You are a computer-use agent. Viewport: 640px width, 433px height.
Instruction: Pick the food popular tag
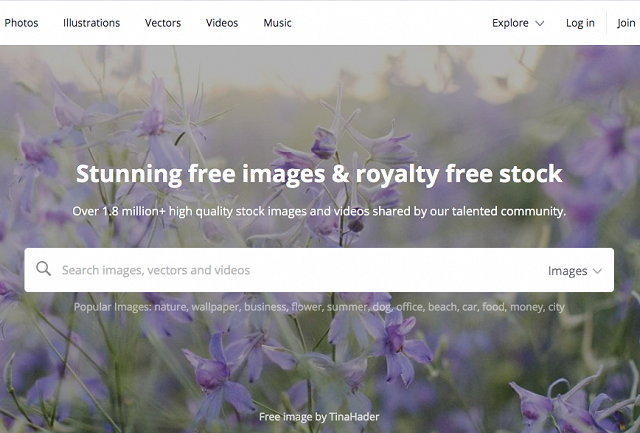(493, 306)
